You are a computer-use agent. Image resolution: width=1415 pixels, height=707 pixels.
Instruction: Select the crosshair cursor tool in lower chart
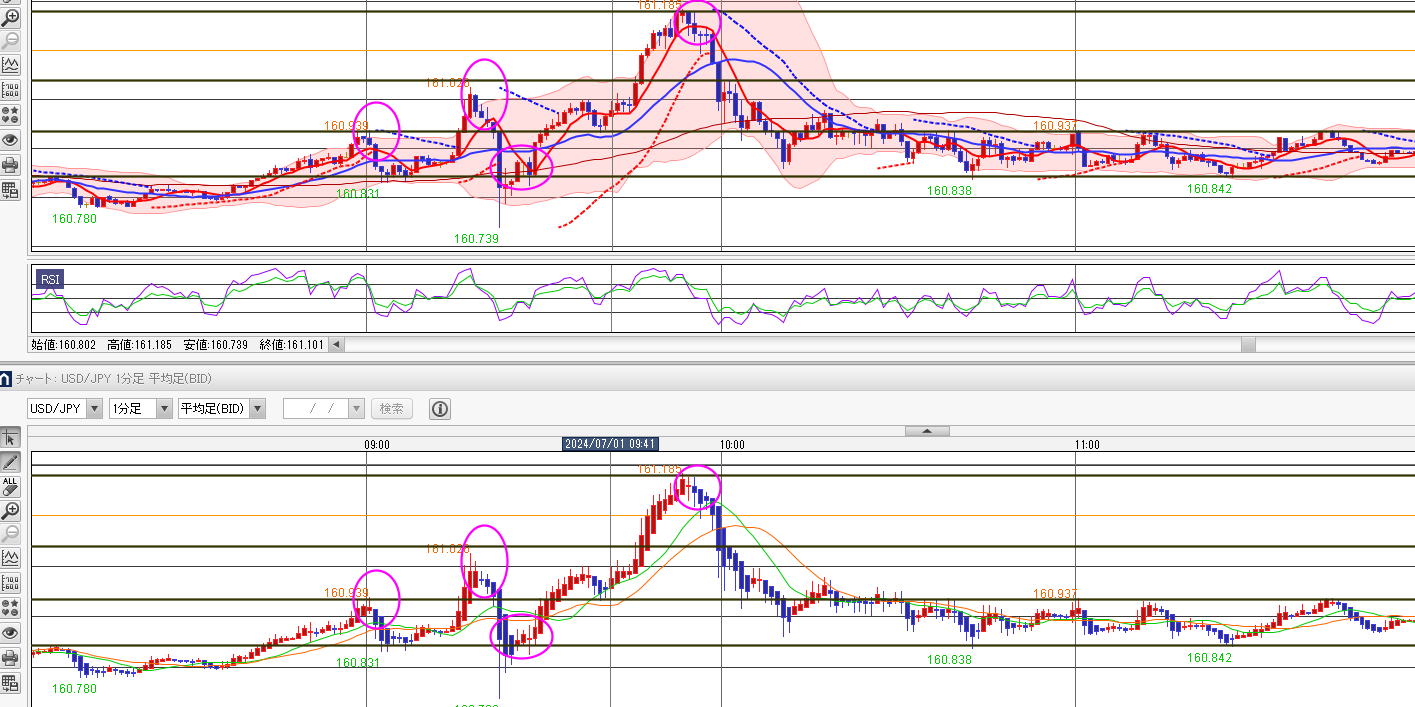(10, 437)
